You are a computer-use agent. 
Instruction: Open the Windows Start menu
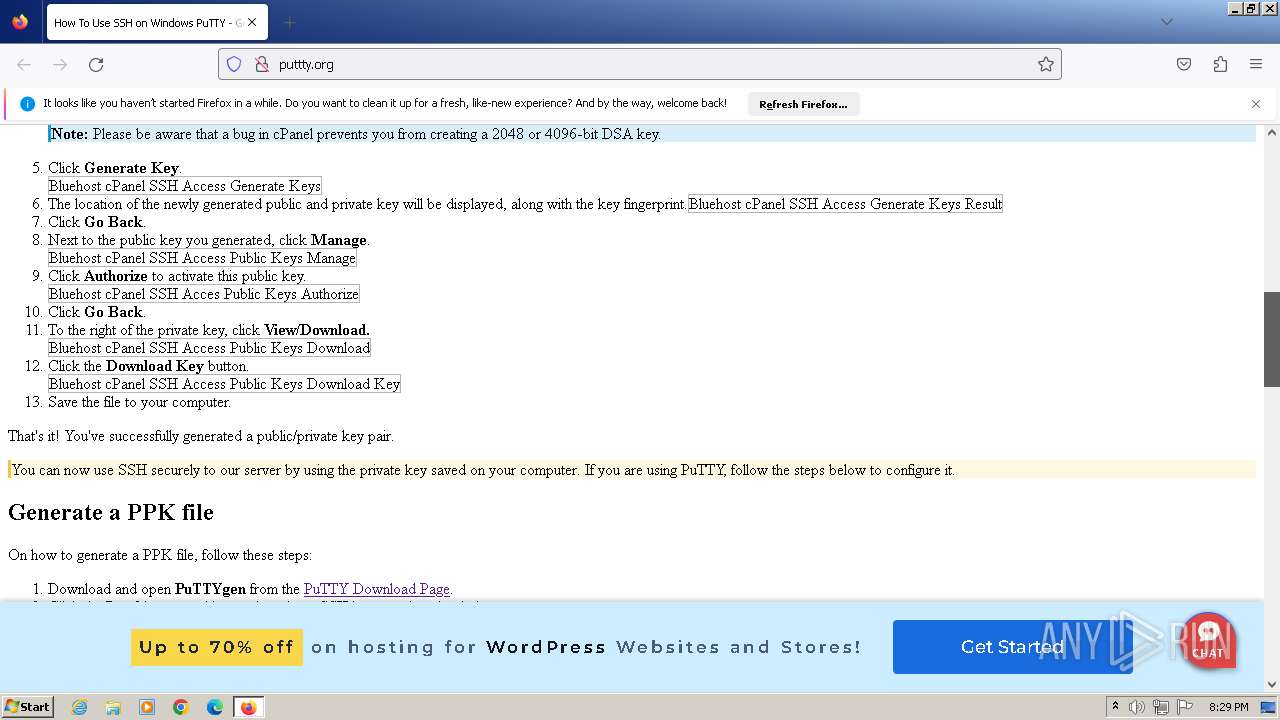28,707
